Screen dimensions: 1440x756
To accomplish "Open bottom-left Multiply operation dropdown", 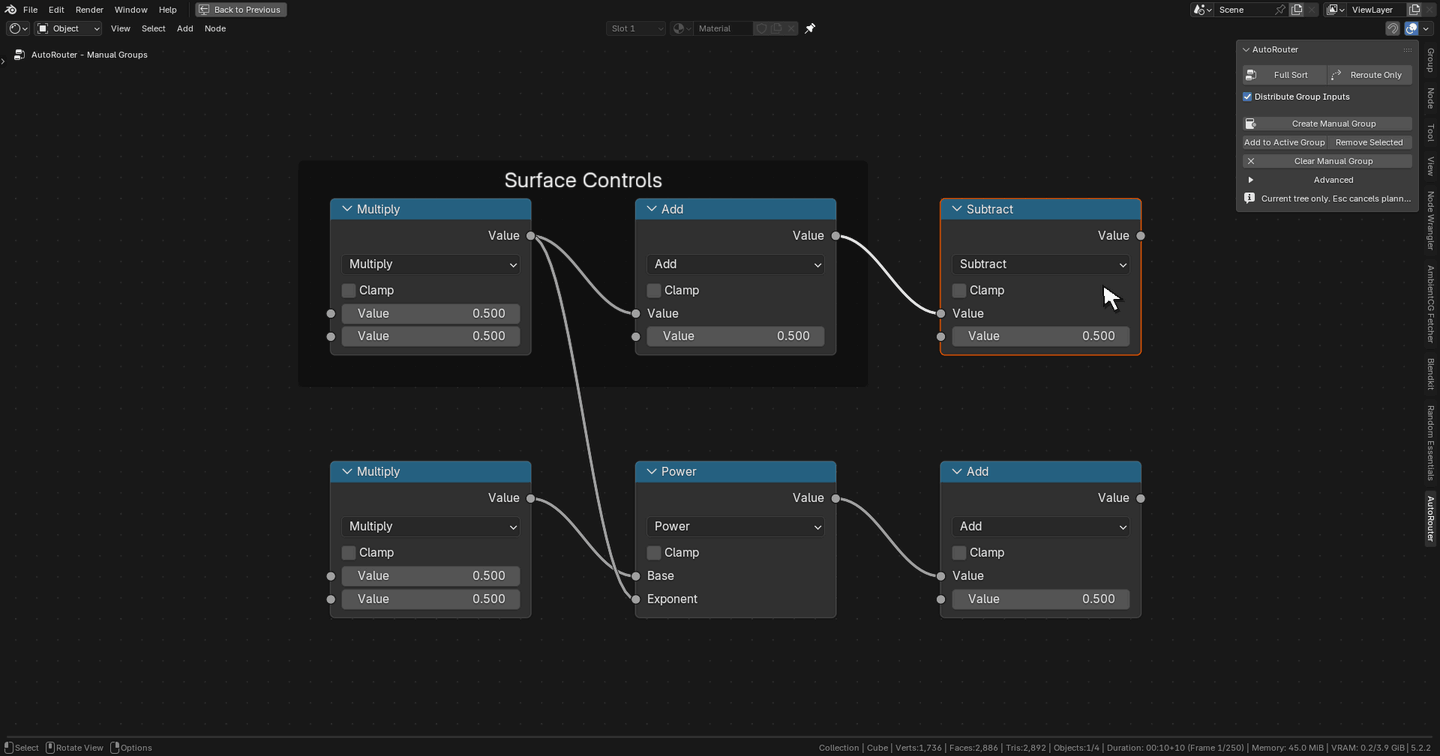I will pos(430,526).
